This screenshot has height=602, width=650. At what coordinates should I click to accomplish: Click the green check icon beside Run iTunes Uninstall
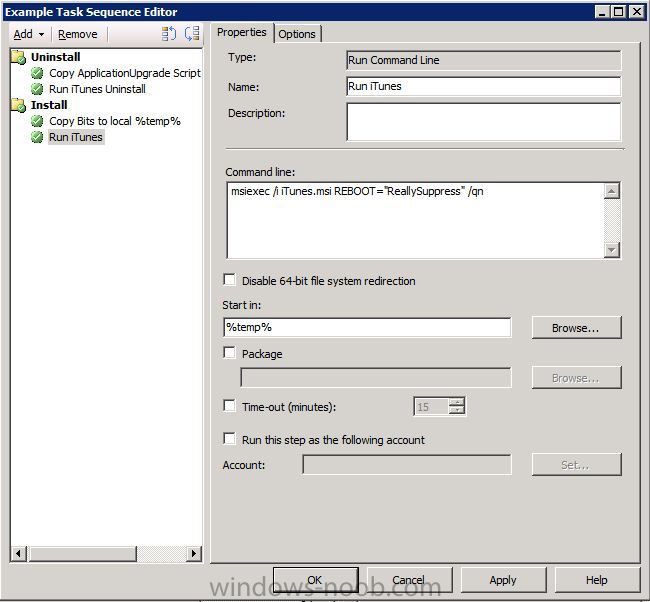[37, 89]
